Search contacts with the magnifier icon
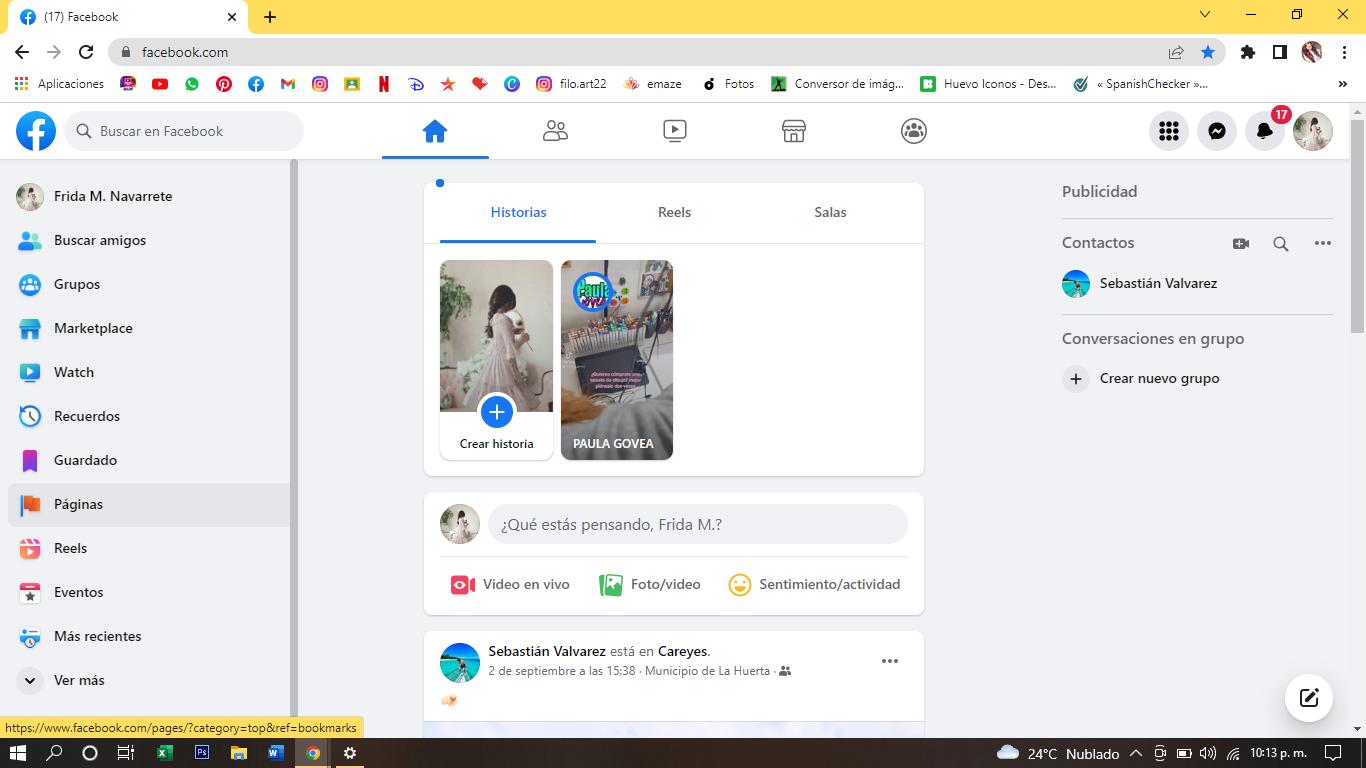The width and height of the screenshot is (1366, 768). [x=1281, y=243]
